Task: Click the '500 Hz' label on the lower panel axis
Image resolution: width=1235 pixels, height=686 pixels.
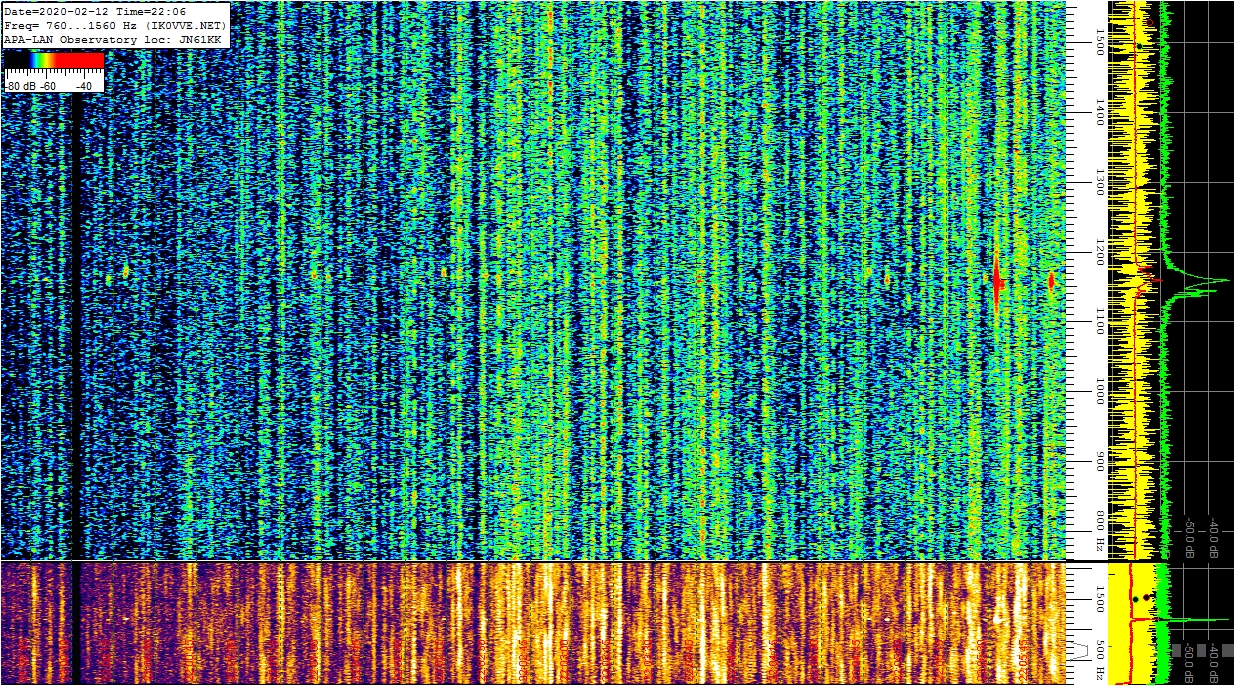Action: [x=1100, y=660]
